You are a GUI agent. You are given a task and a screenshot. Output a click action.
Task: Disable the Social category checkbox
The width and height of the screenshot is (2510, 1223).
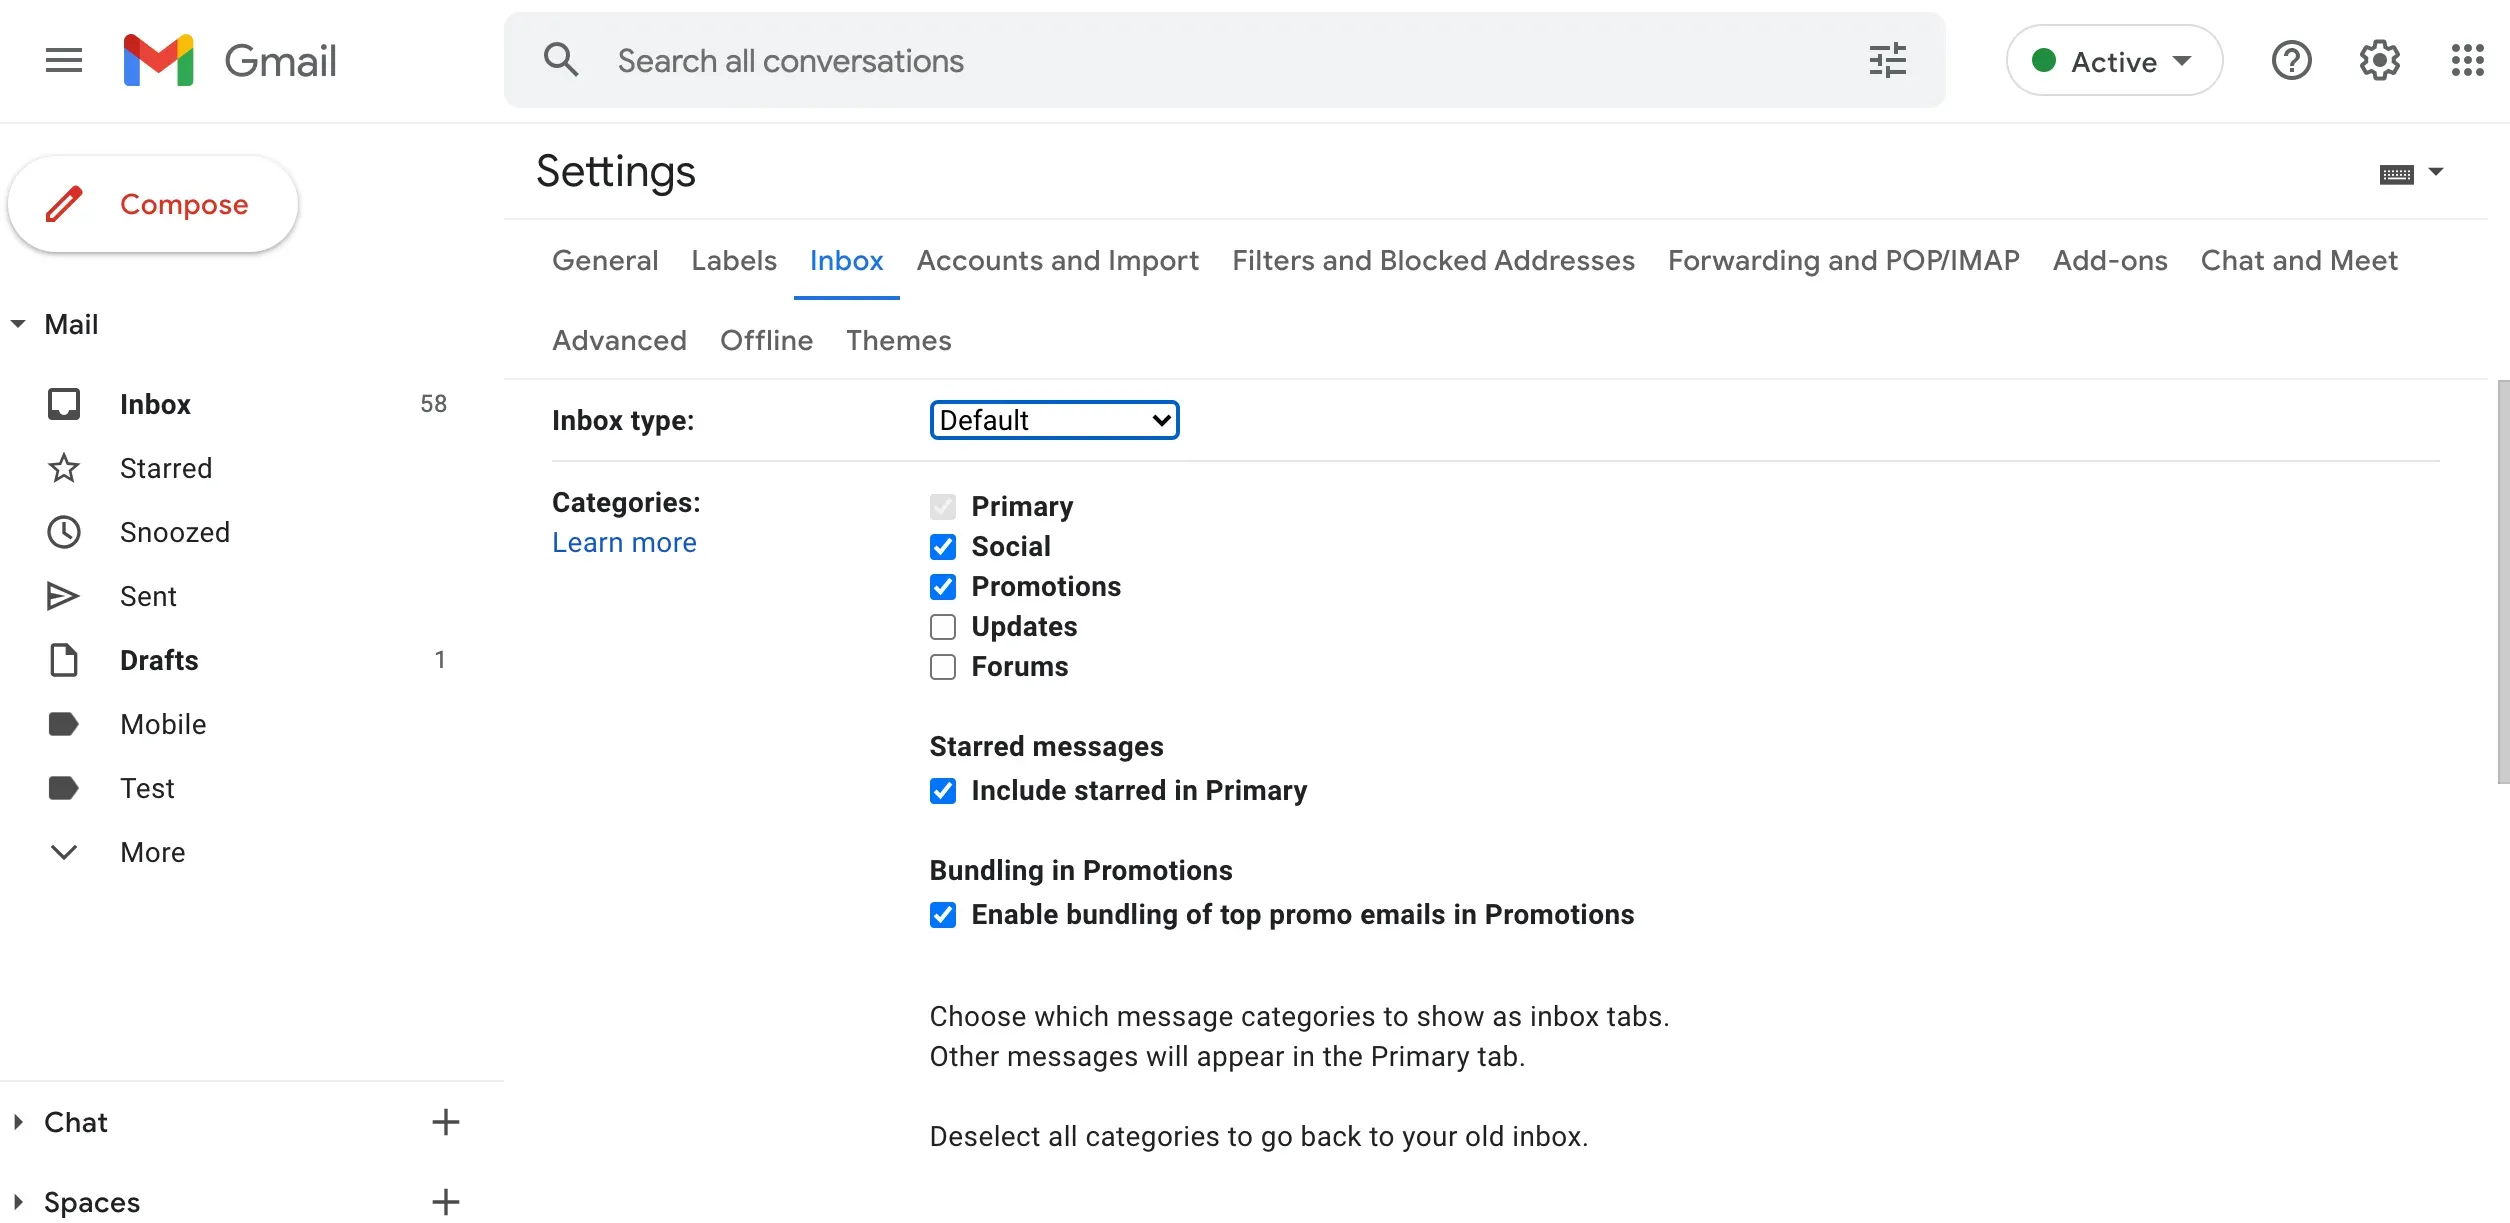pyautogui.click(x=943, y=546)
